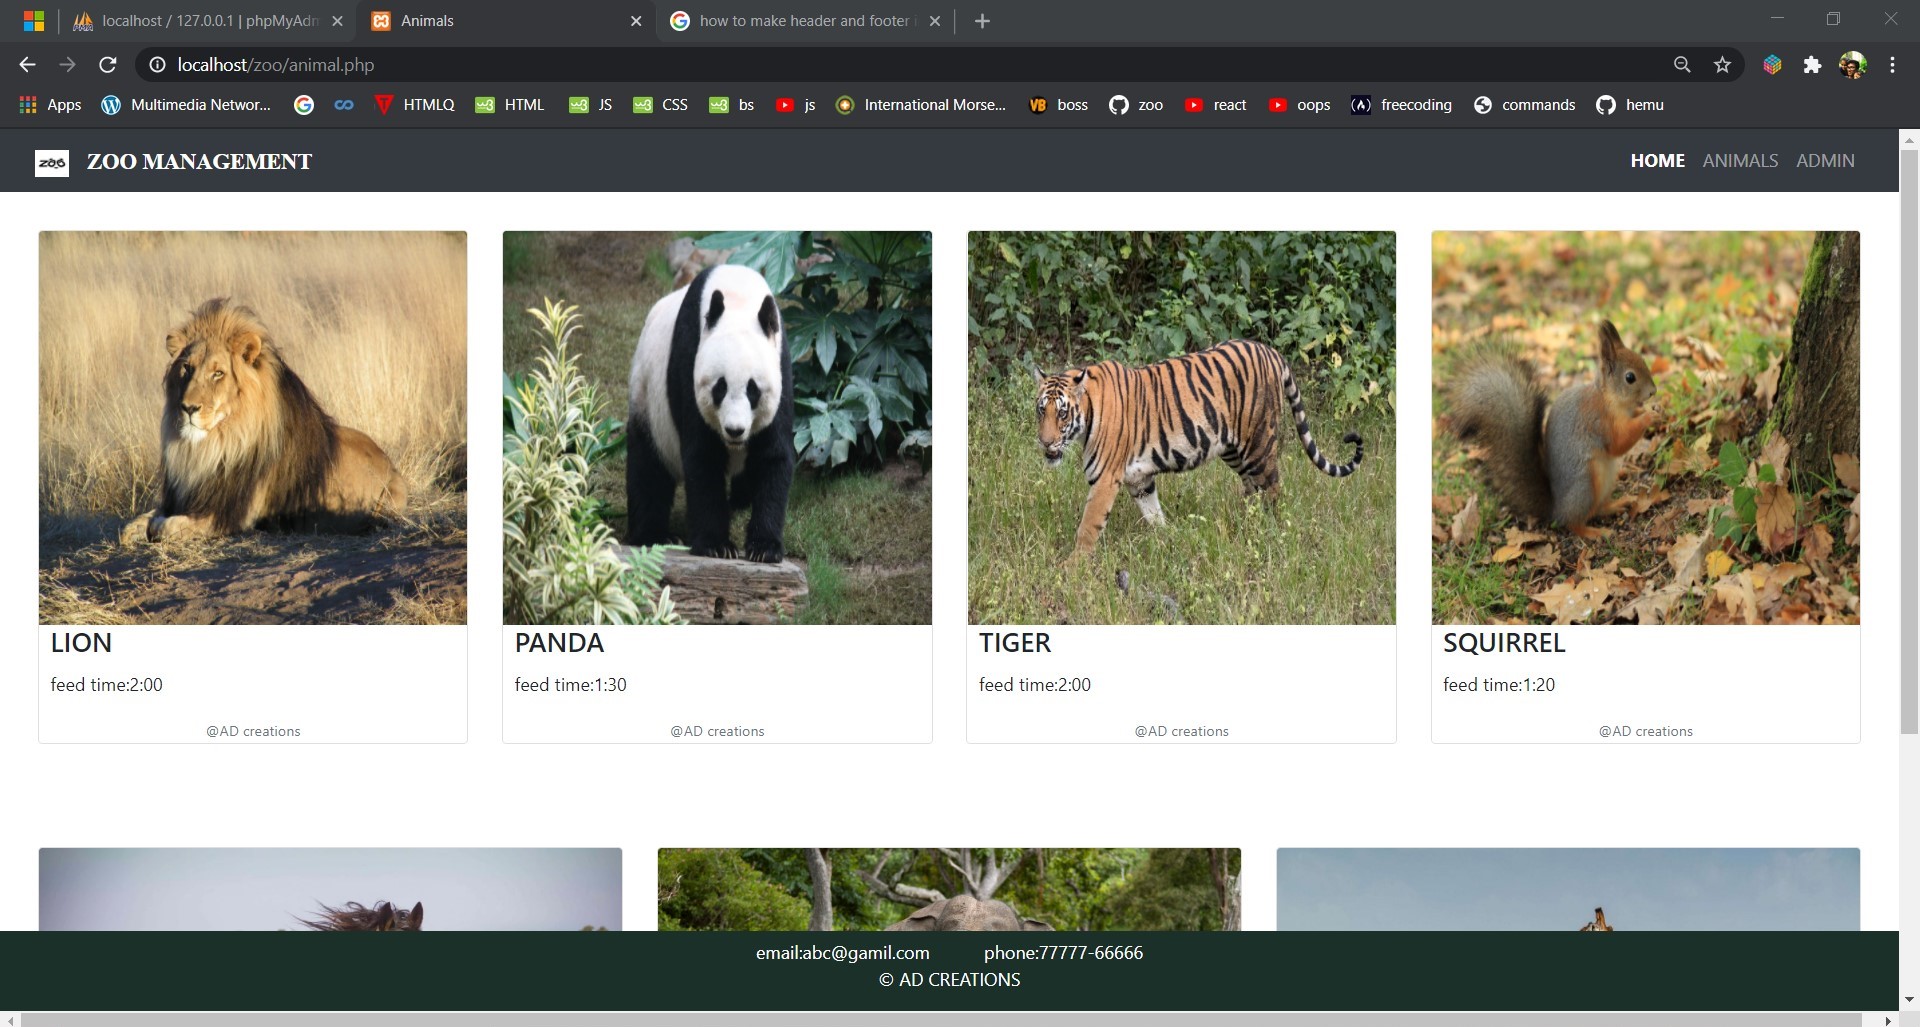Open the freecoding bookmark

1401,104
